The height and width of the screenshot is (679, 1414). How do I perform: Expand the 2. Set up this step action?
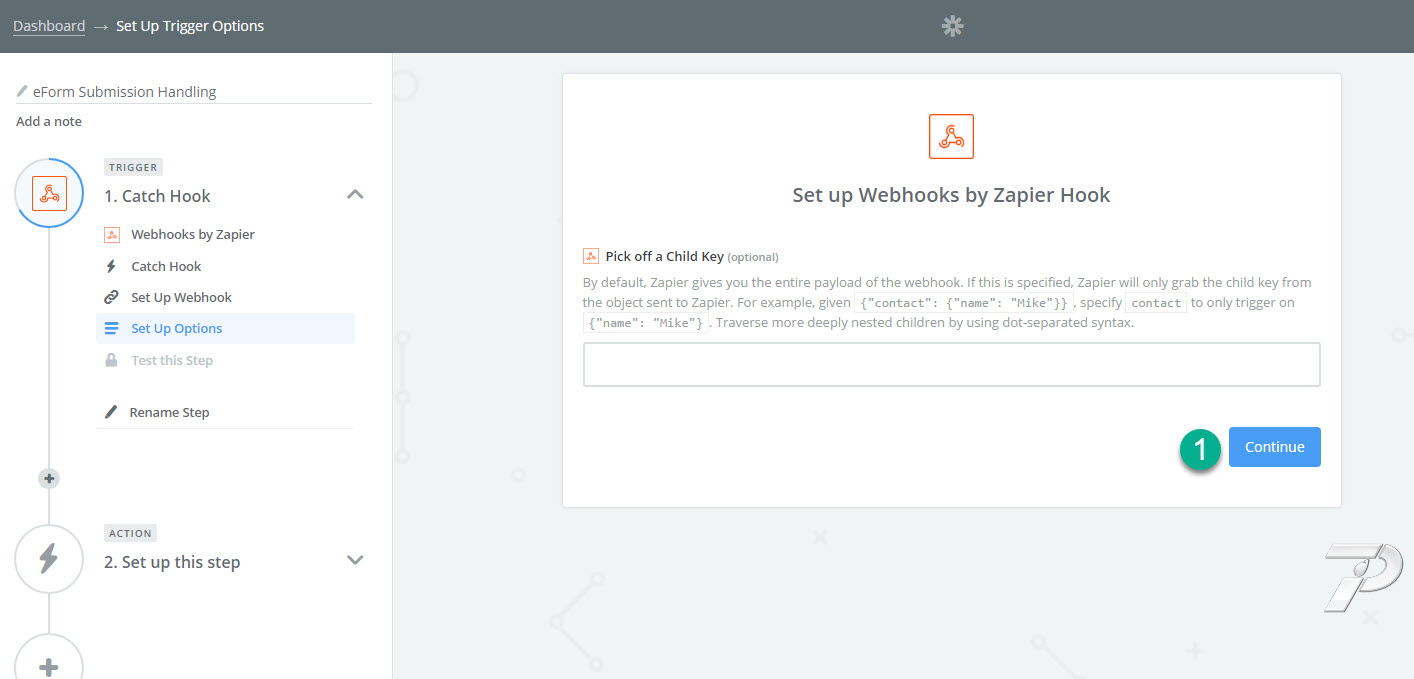355,560
